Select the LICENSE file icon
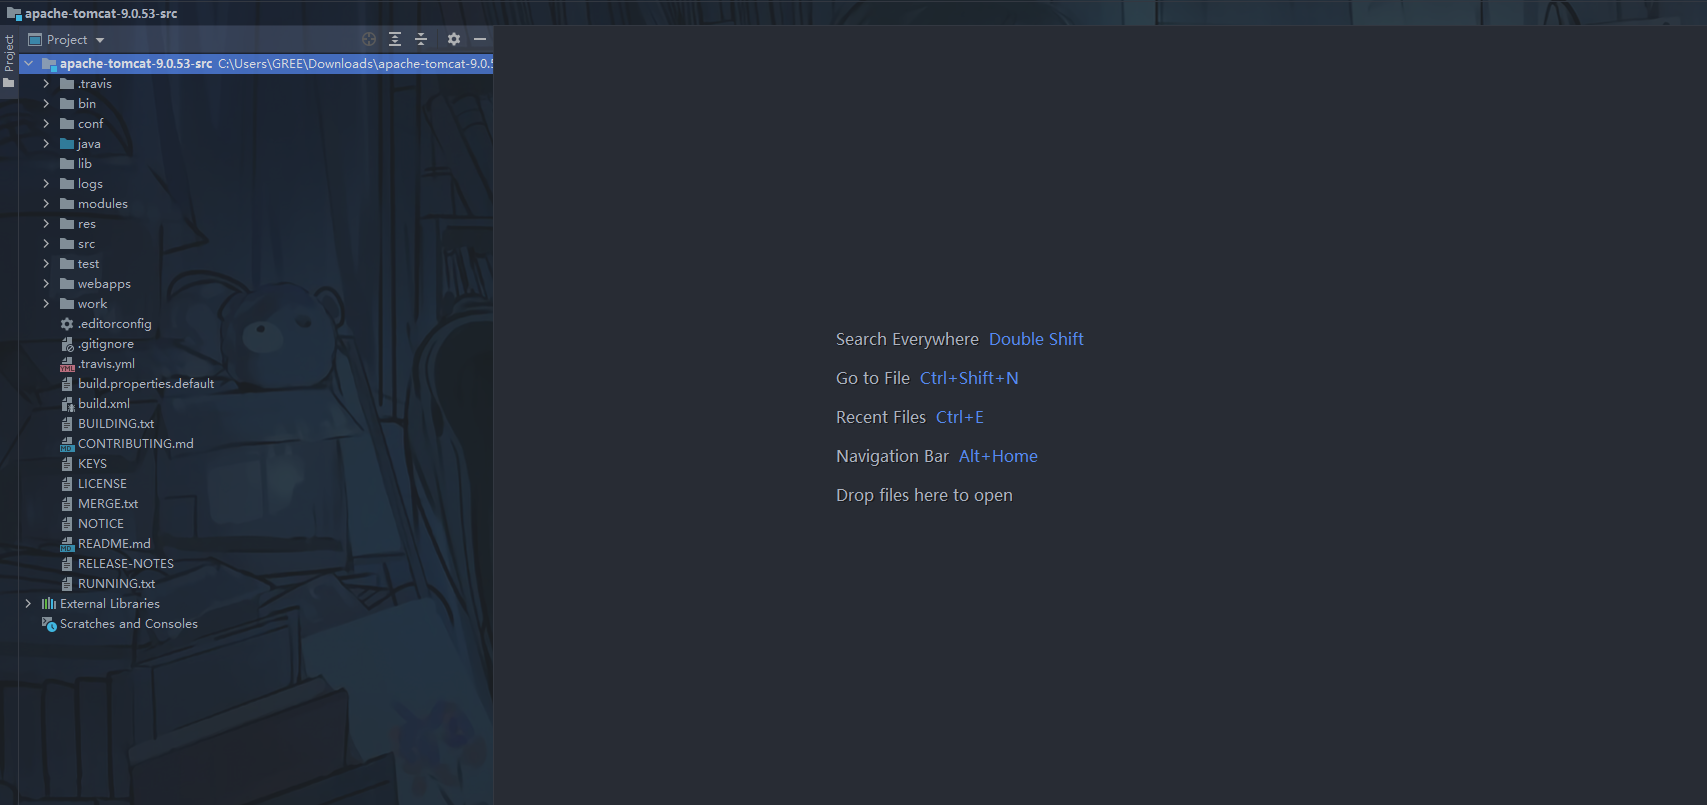 (x=67, y=484)
